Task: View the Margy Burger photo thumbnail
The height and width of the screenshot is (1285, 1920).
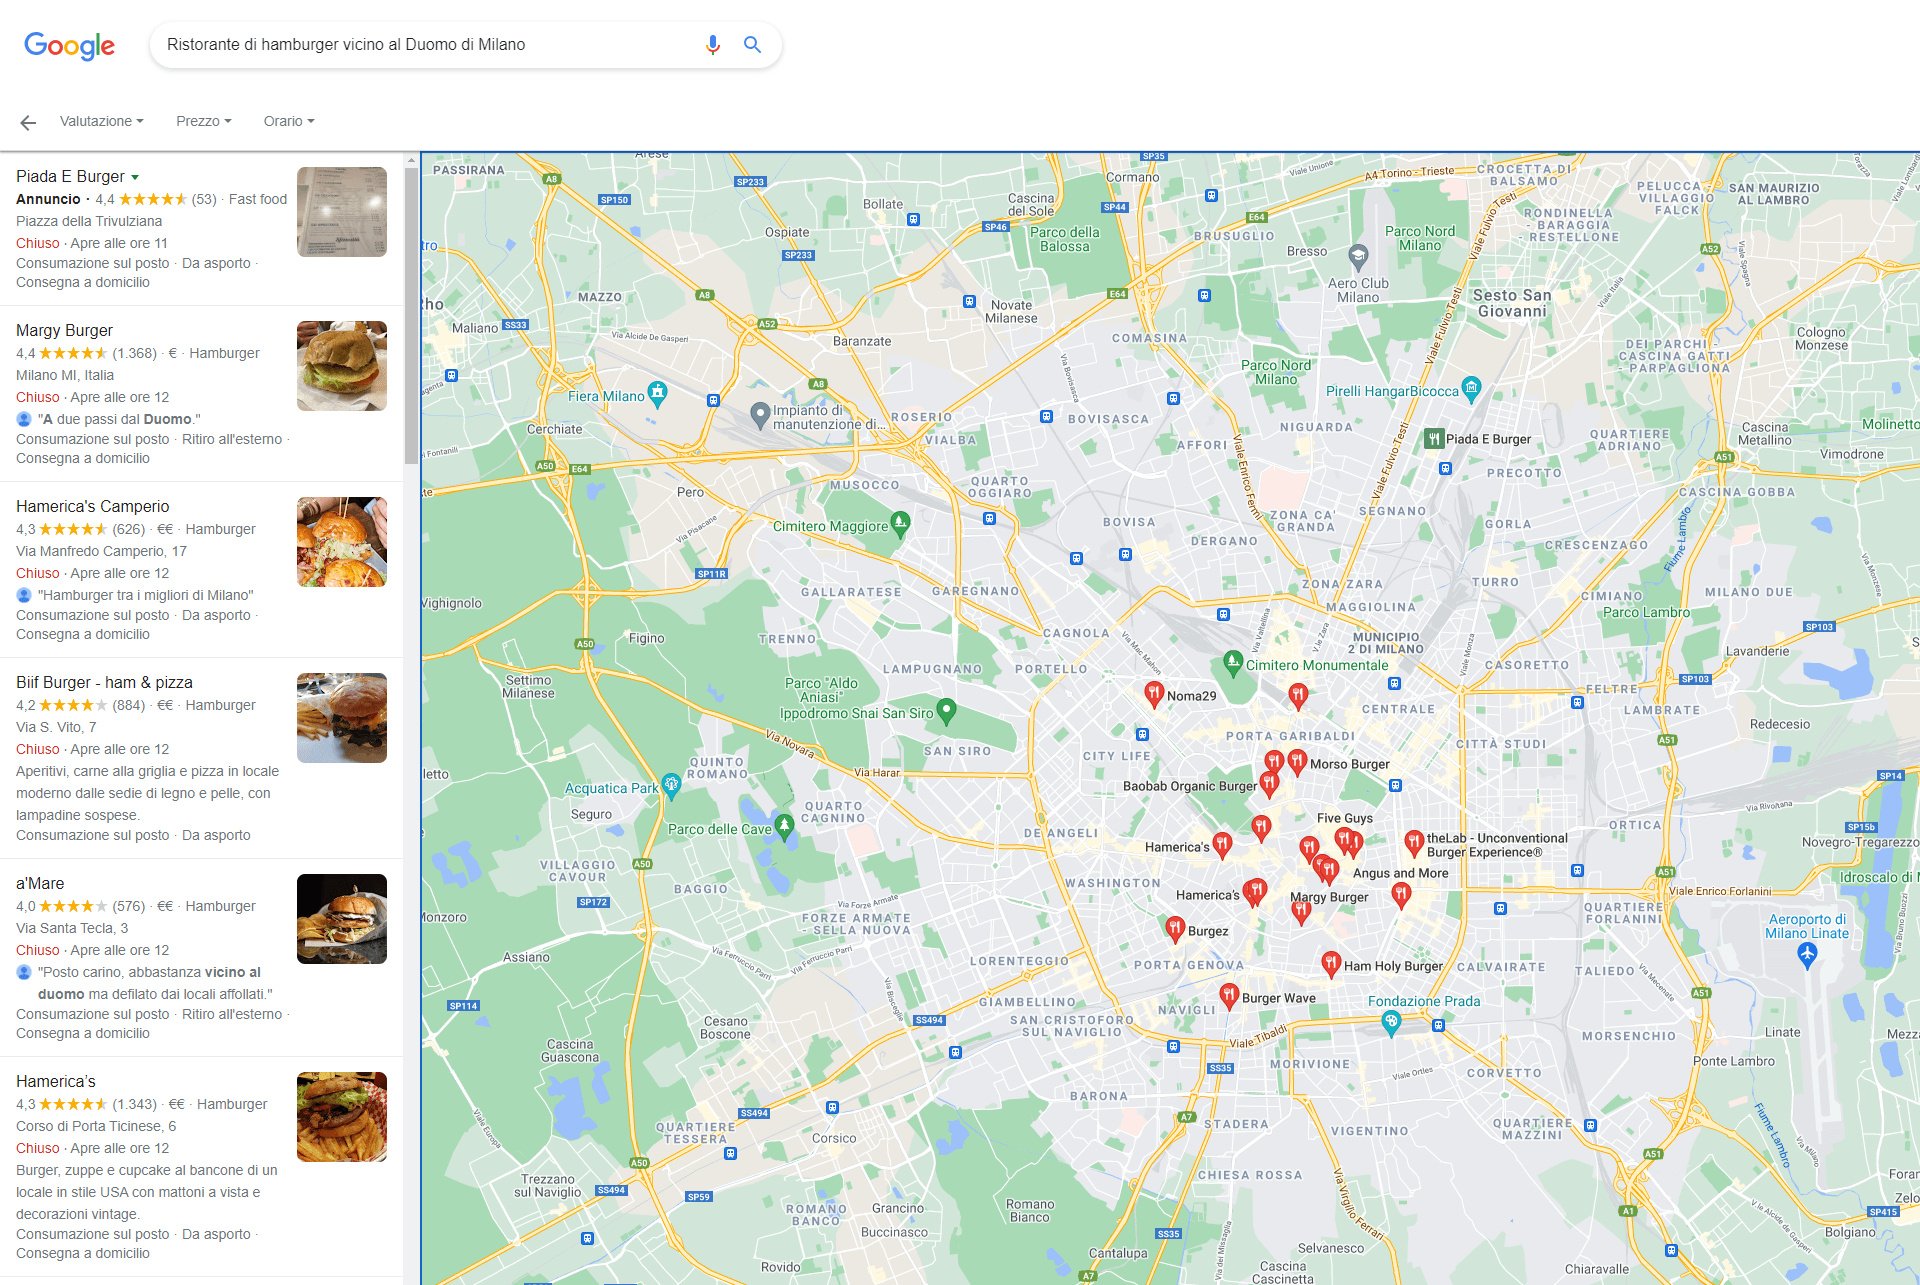Action: 342,366
